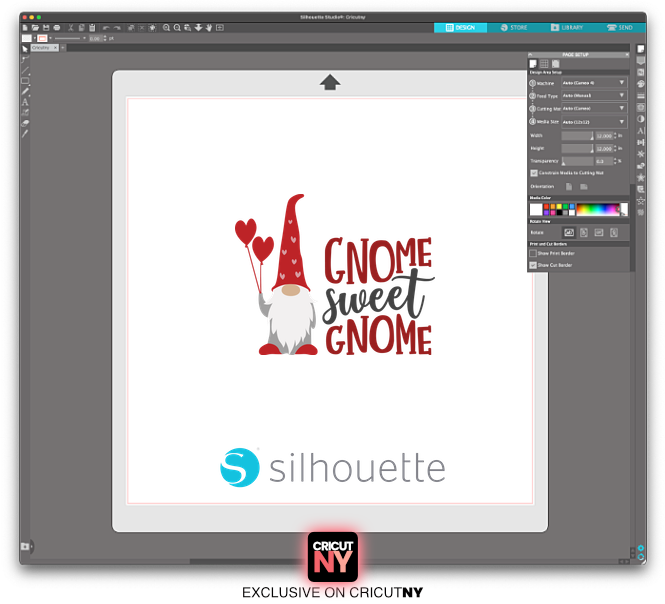The height and width of the screenshot is (604, 665).
Task: Choose the Rectangle shape tool
Action: (25, 81)
